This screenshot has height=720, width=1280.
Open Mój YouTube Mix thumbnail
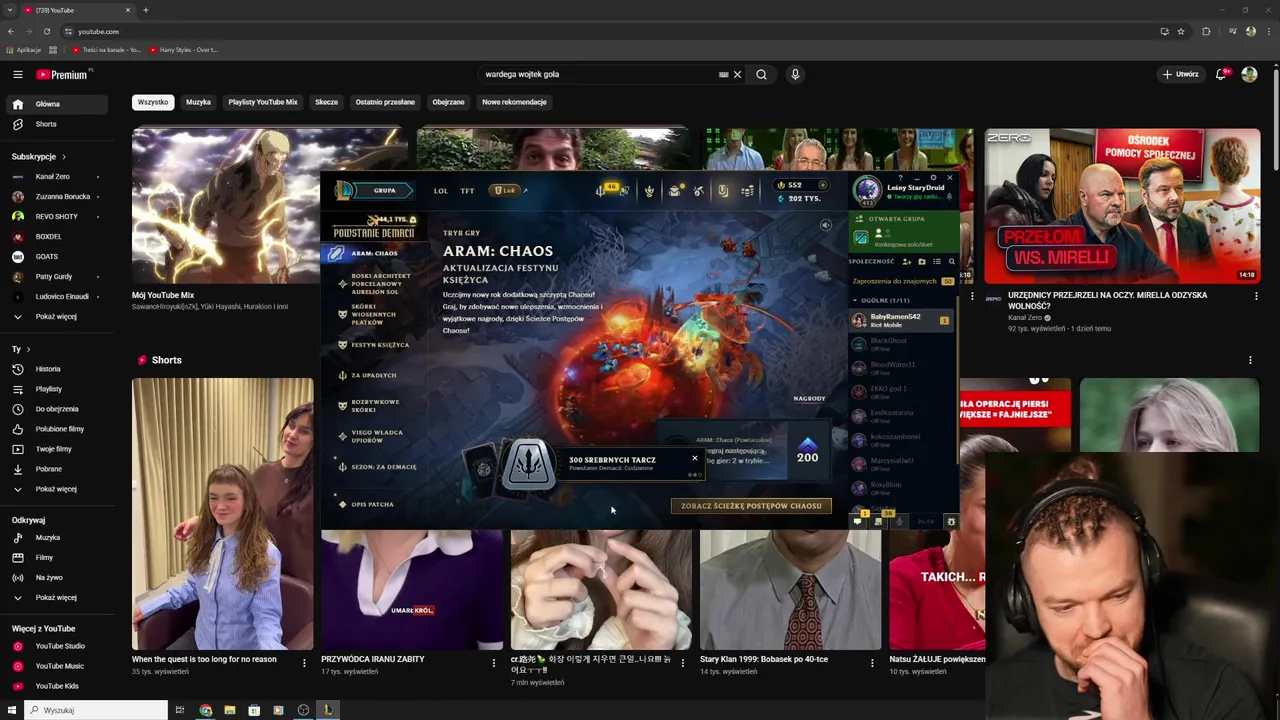coord(269,206)
